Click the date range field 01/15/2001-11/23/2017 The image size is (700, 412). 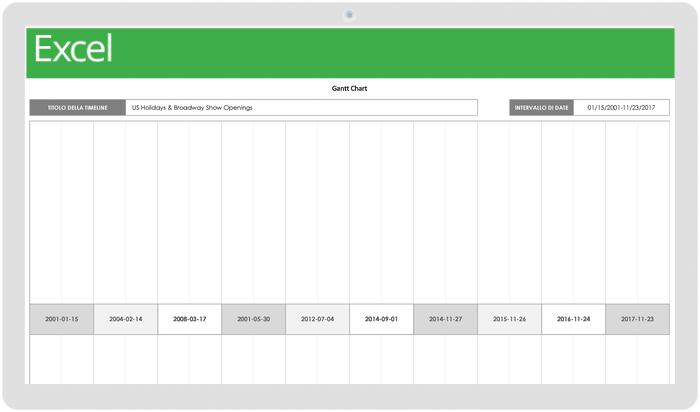621,108
